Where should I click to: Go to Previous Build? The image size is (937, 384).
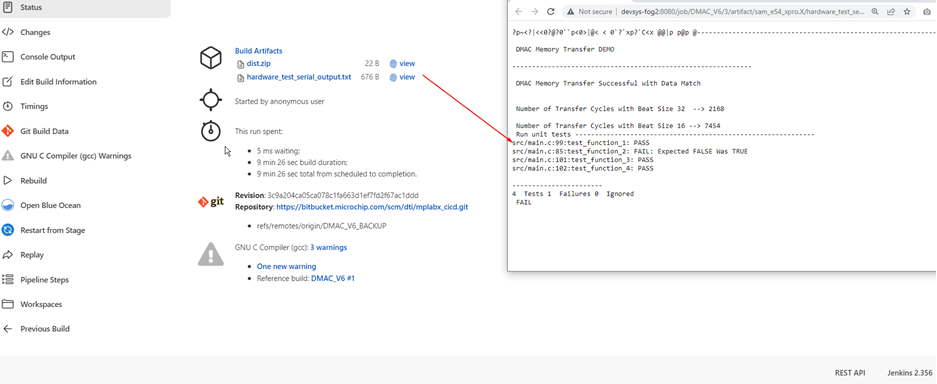45,328
